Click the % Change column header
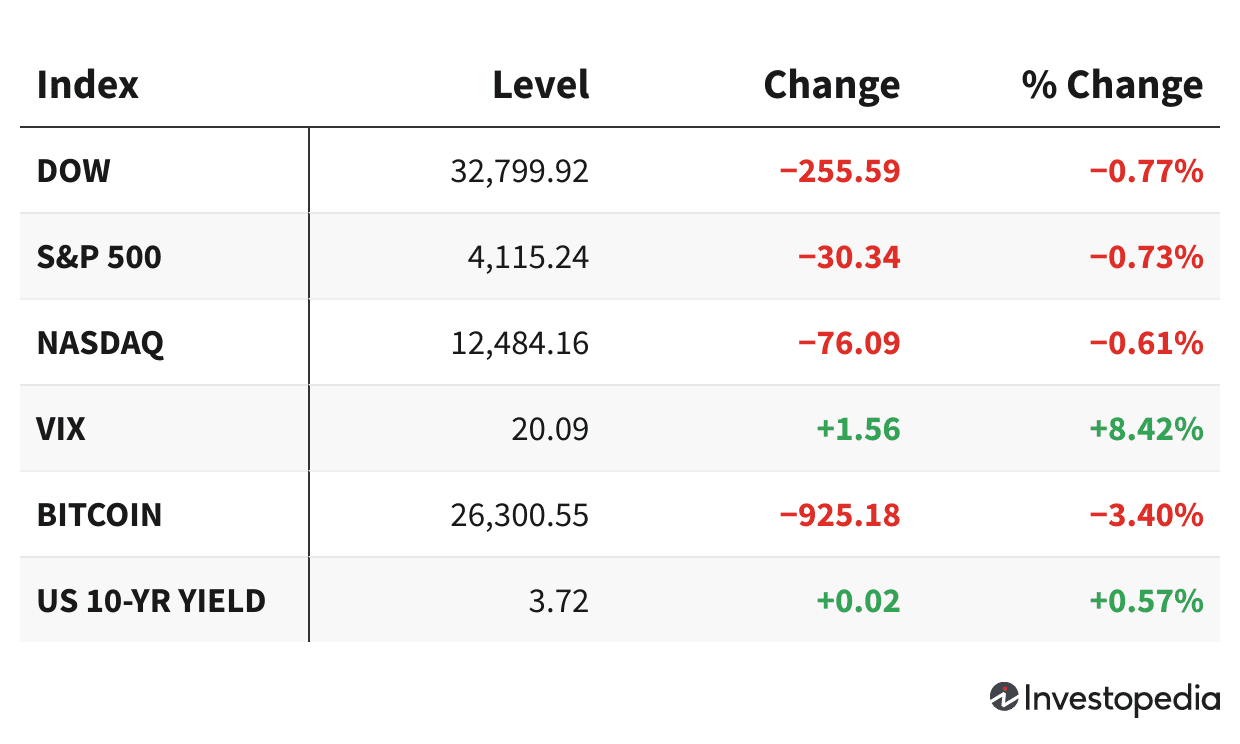Image resolution: width=1240 pixels, height=744 pixels. [x=1112, y=85]
